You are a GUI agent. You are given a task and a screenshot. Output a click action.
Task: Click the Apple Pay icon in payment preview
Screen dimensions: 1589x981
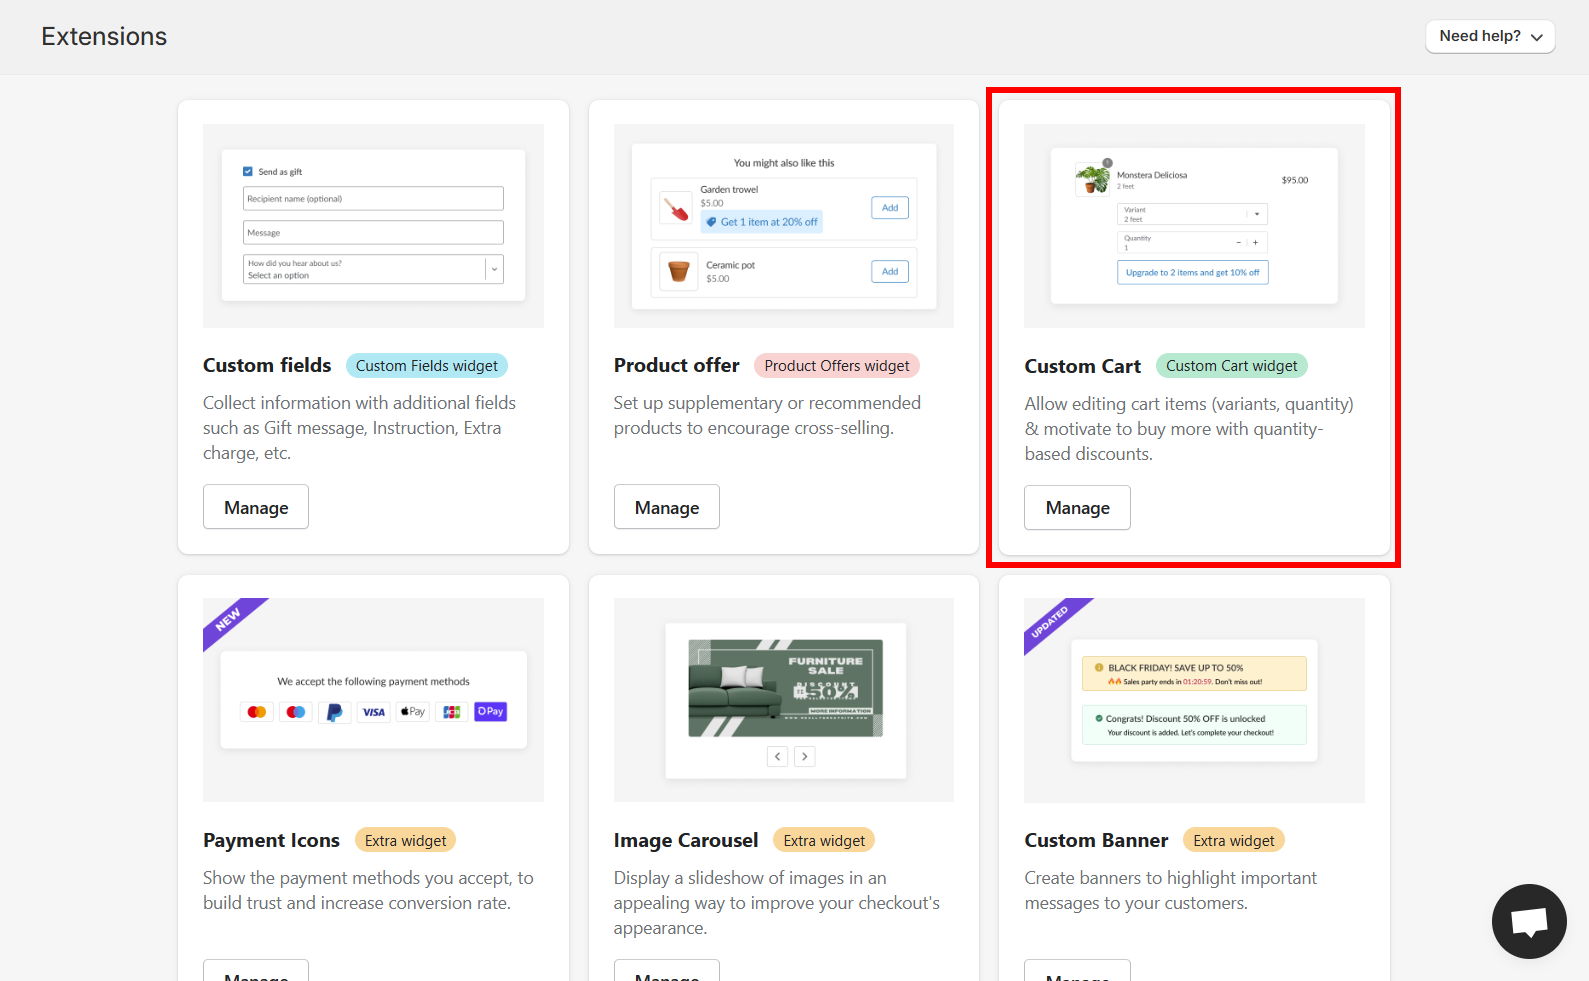coord(413,712)
